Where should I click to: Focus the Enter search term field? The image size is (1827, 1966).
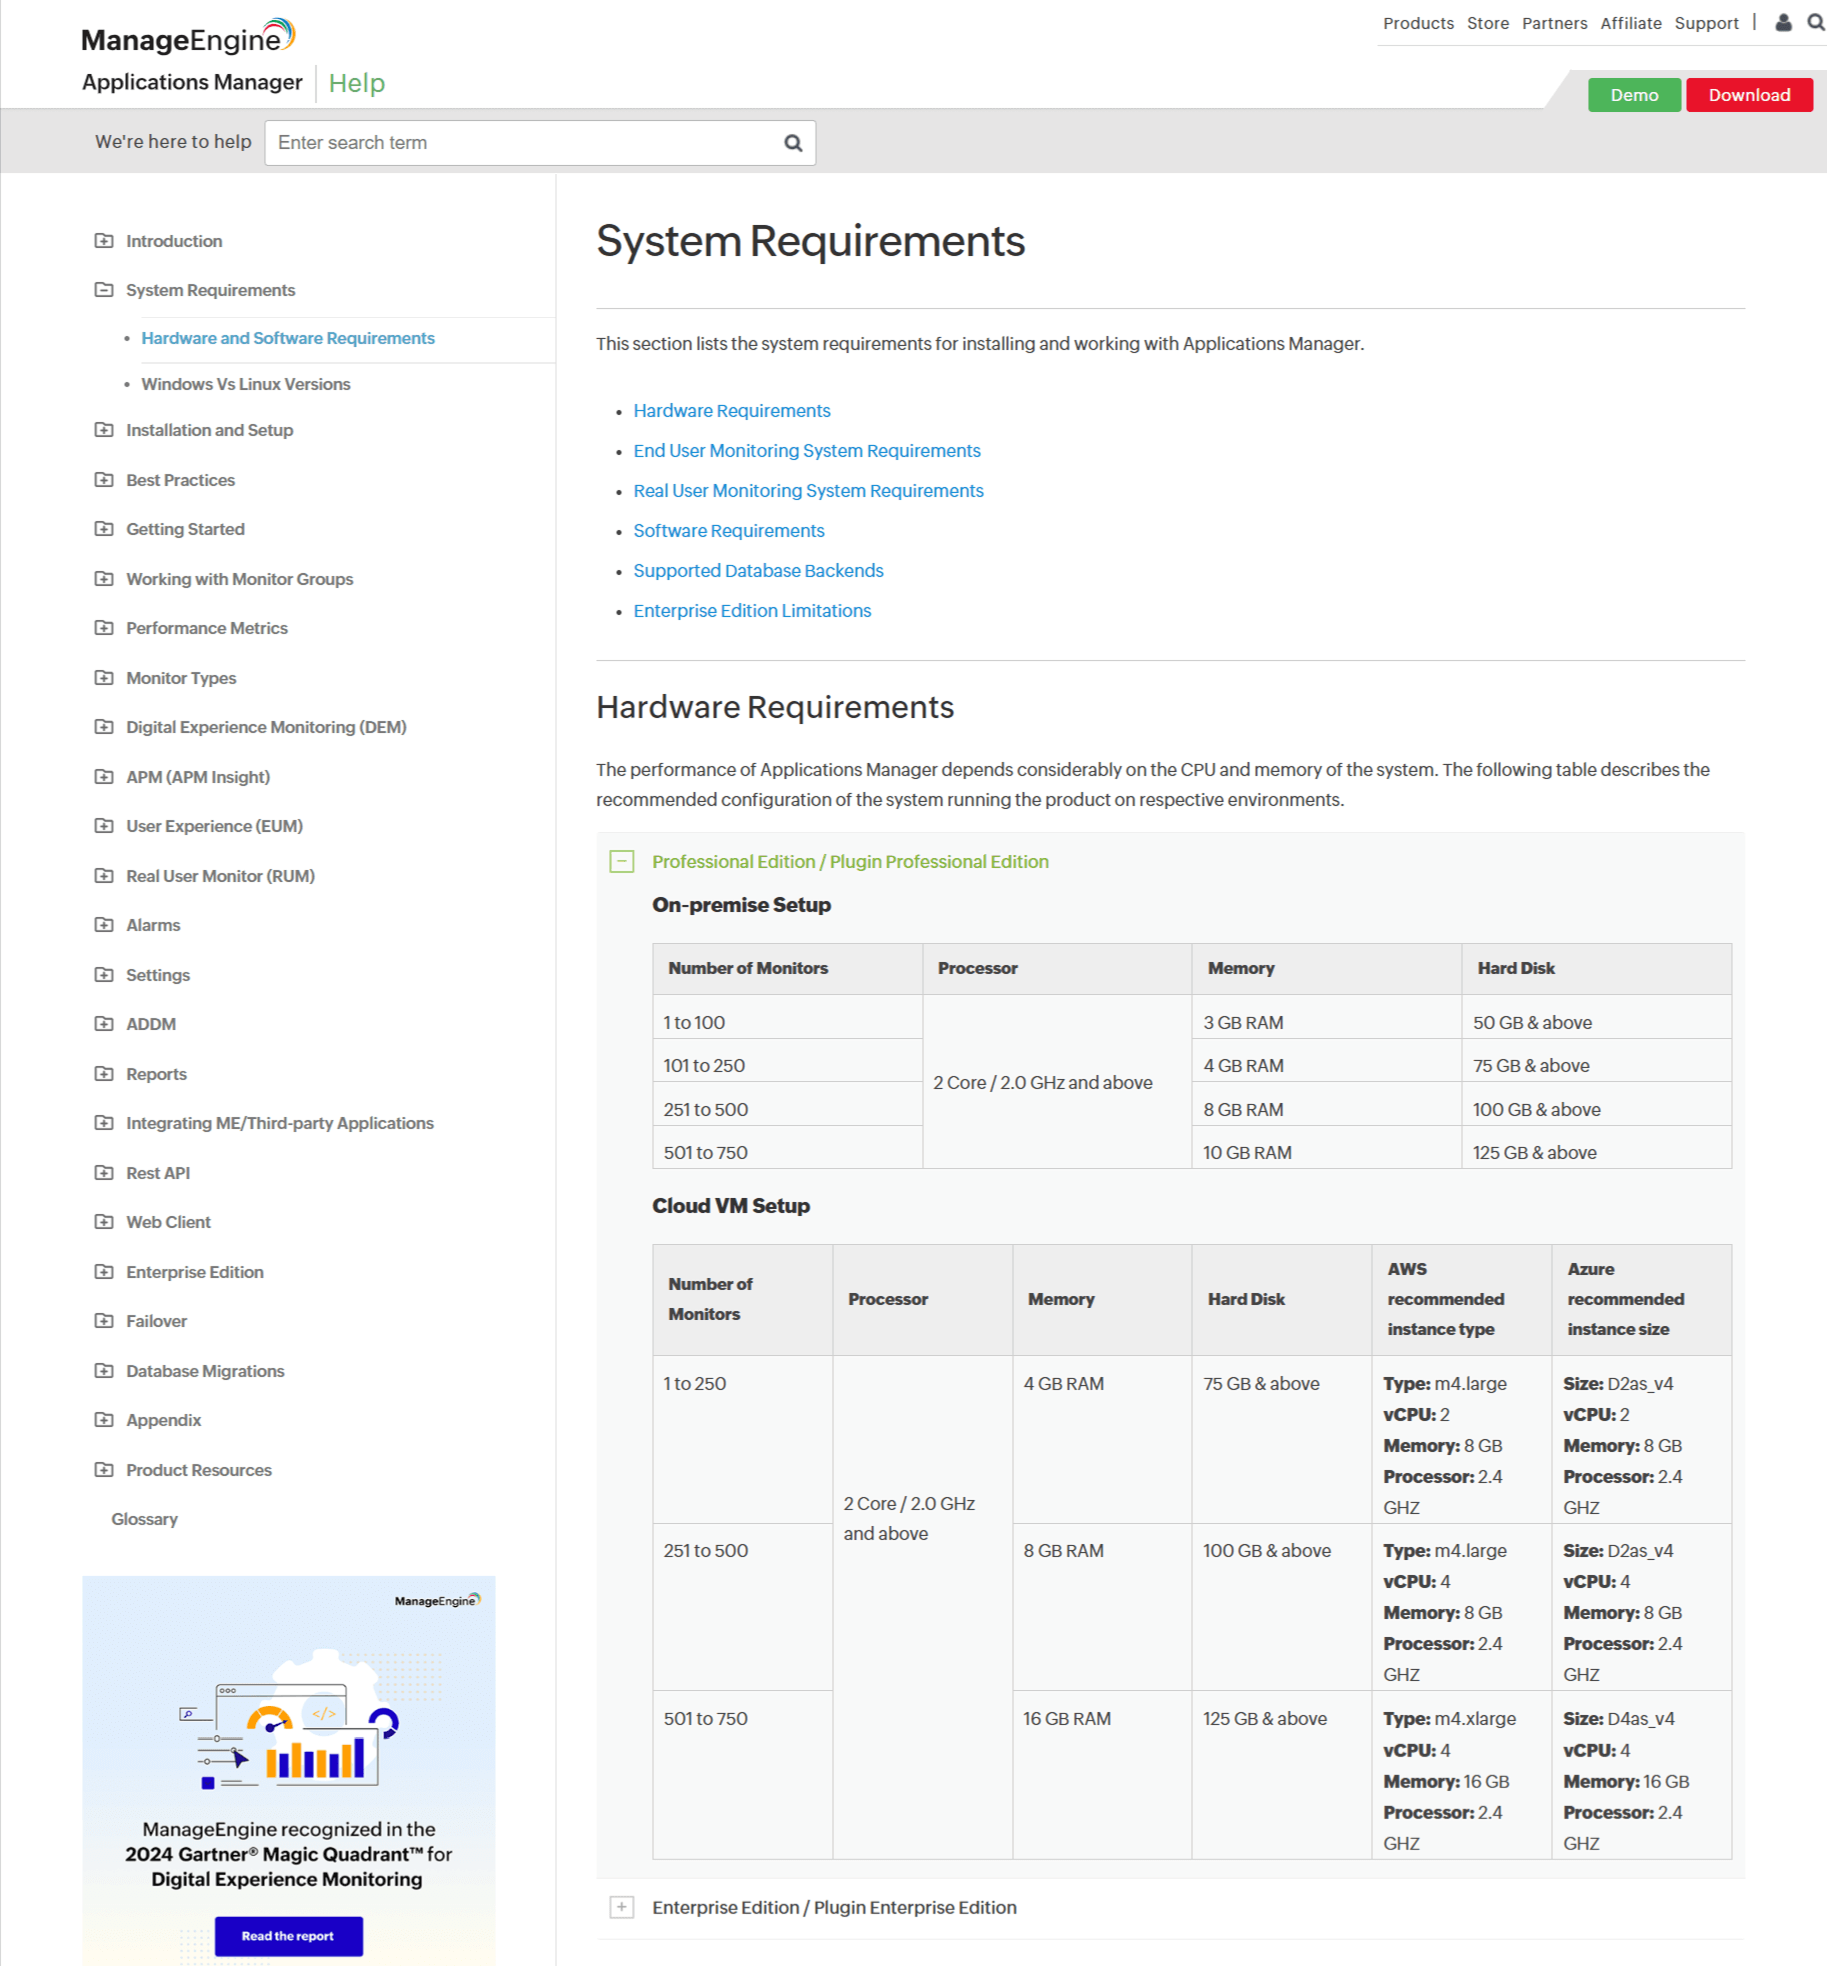[540, 143]
